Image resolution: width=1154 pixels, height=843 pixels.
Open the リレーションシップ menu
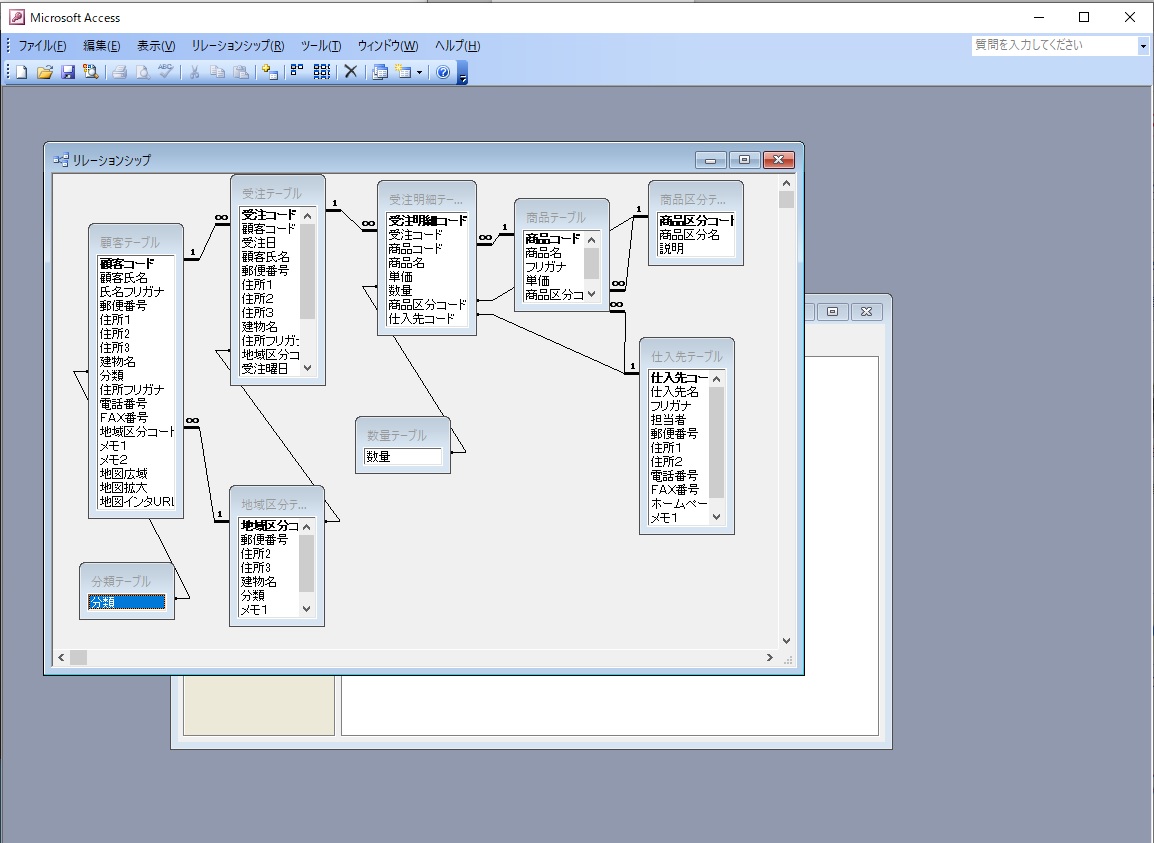point(237,46)
